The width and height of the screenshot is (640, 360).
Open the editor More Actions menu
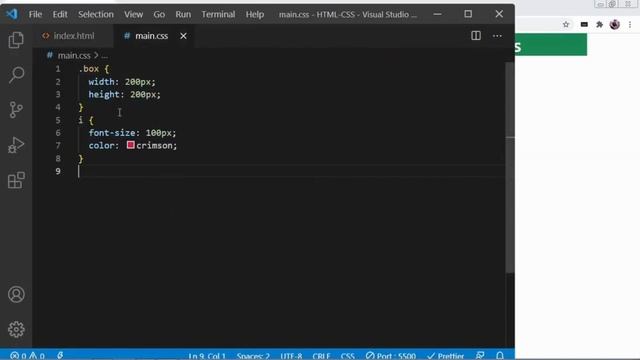click(x=497, y=36)
